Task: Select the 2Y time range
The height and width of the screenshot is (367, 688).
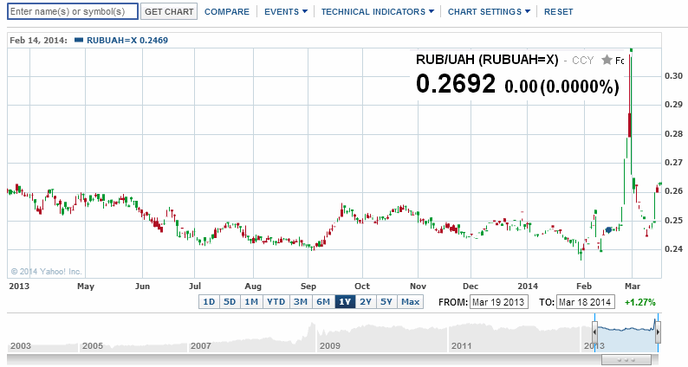Action: 366,302
